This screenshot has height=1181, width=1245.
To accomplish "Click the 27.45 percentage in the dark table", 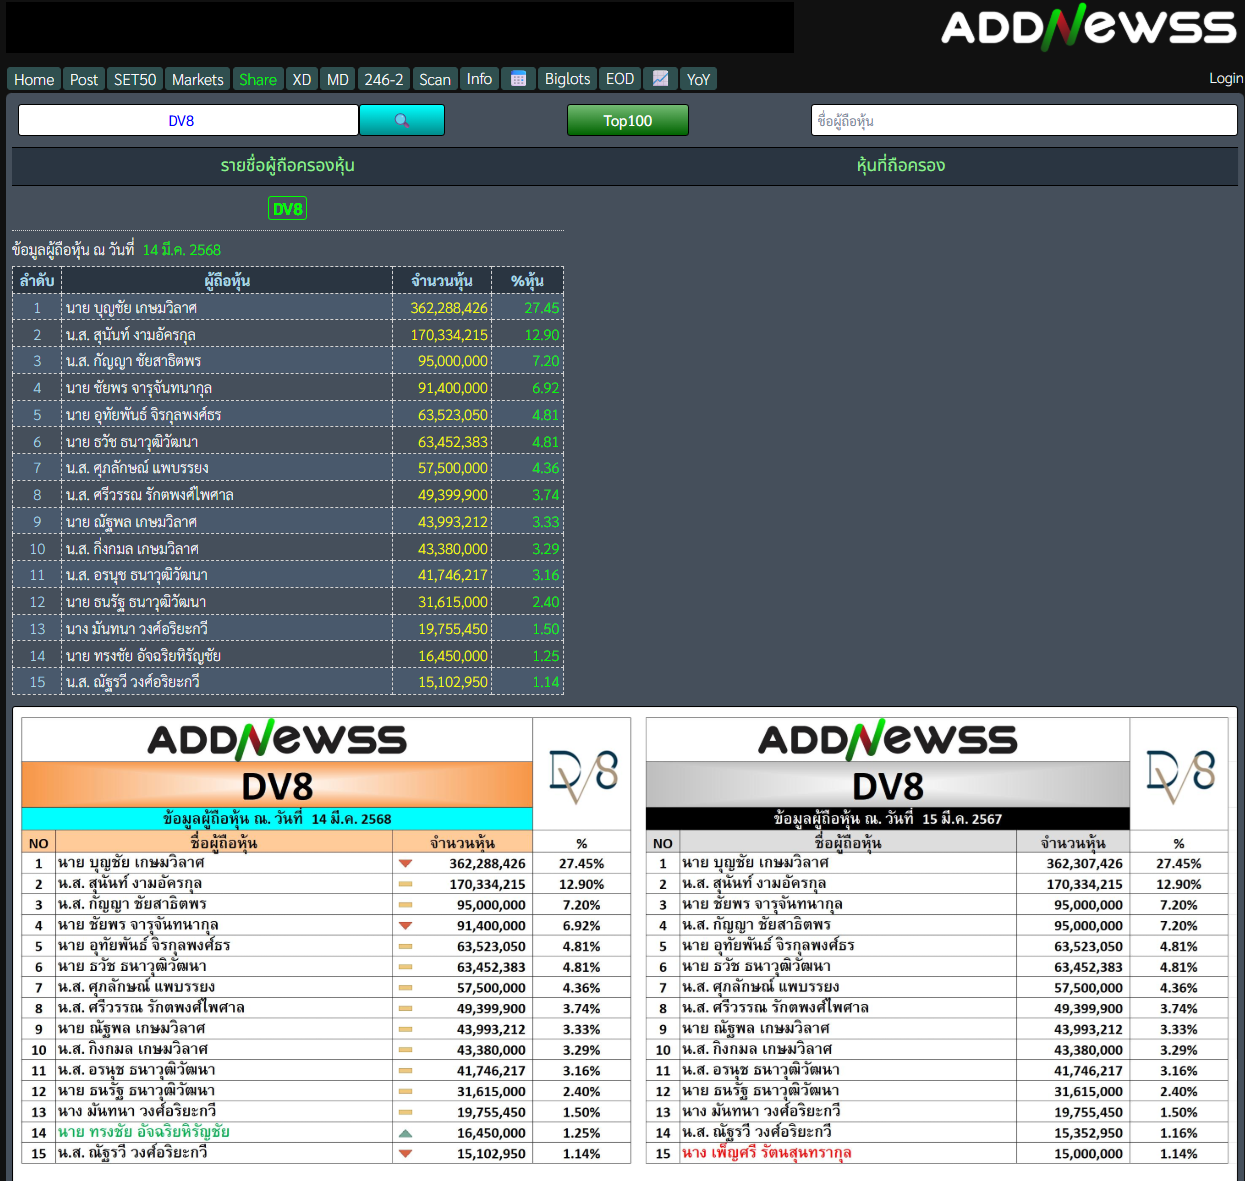I will pos(542,308).
